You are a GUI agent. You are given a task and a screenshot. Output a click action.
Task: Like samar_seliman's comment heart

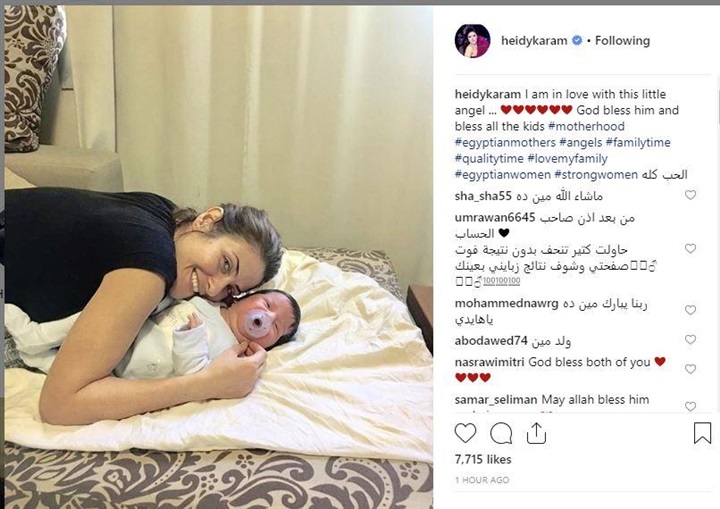coord(690,406)
